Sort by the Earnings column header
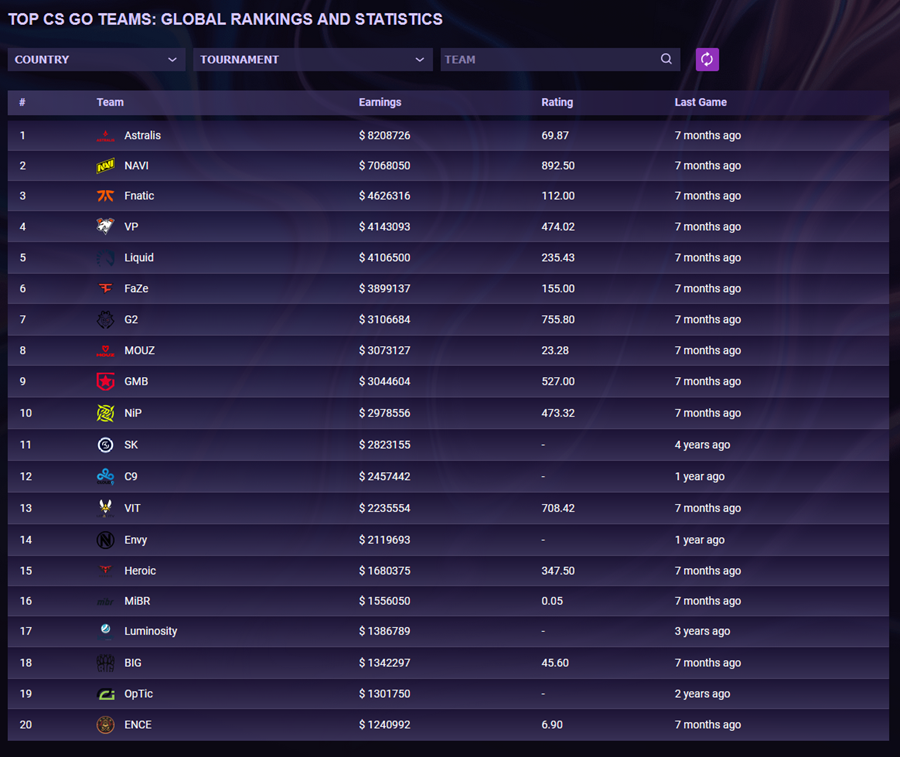This screenshot has width=900, height=757. coord(380,102)
